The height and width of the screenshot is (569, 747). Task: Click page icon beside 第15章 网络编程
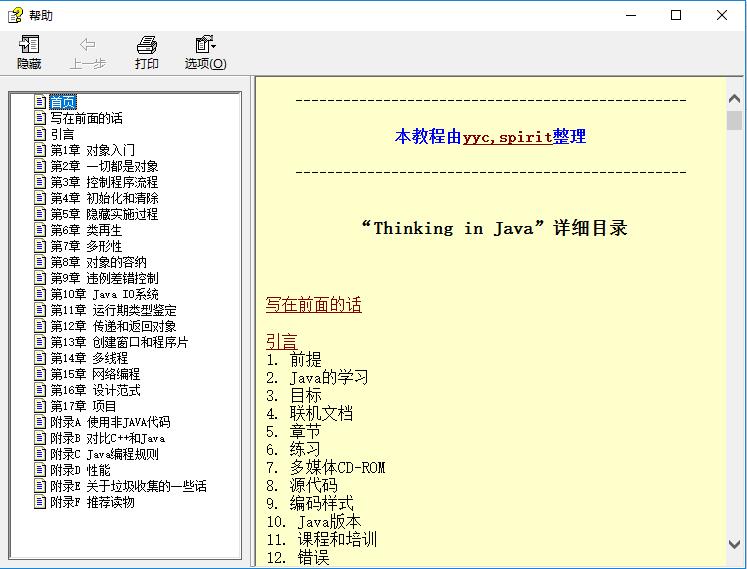tap(40, 374)
